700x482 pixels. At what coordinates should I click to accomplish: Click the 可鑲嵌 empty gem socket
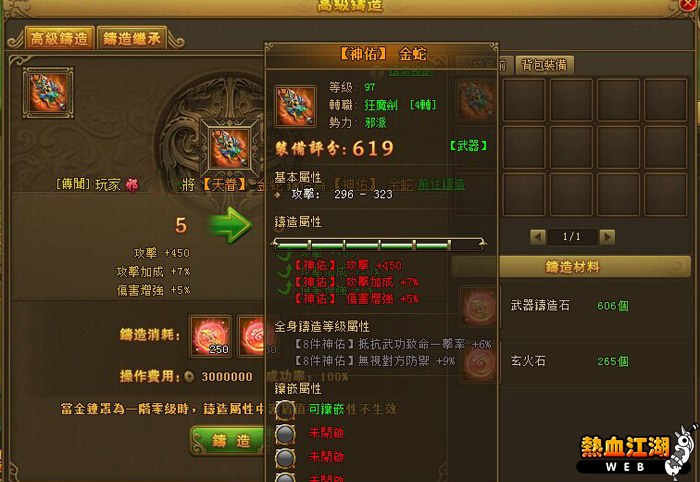pyautogui.click(x=285, y=410)
